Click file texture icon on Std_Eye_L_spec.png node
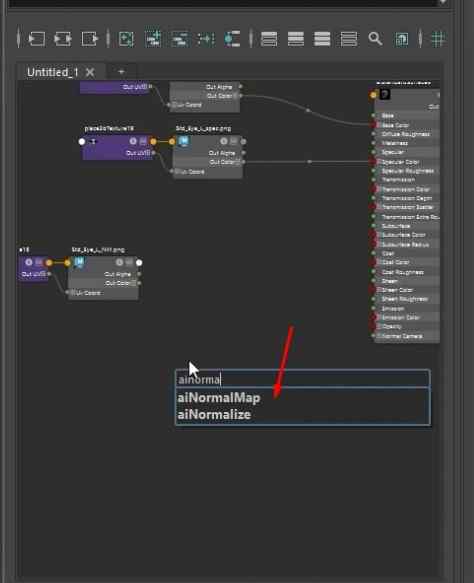The width and height of the screenshot is (474, 583). [x=184, y=141]
